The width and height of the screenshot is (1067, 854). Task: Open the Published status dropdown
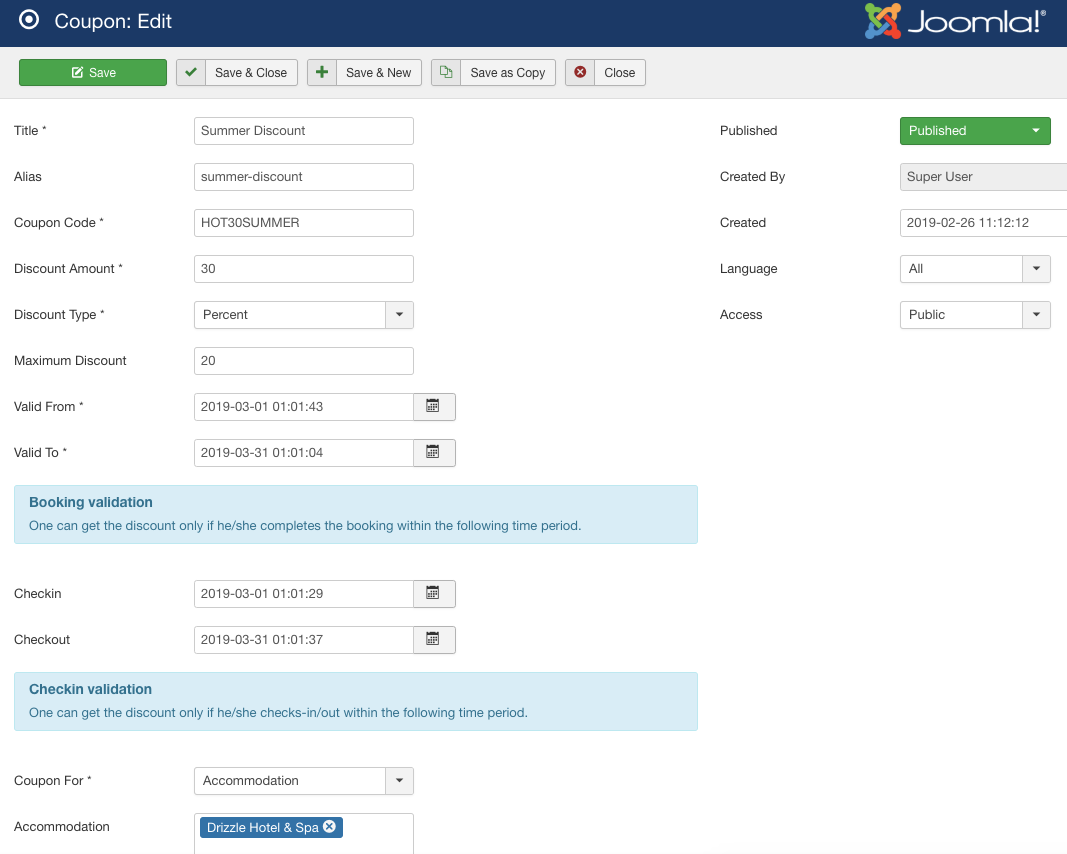[x=975, y=131]
